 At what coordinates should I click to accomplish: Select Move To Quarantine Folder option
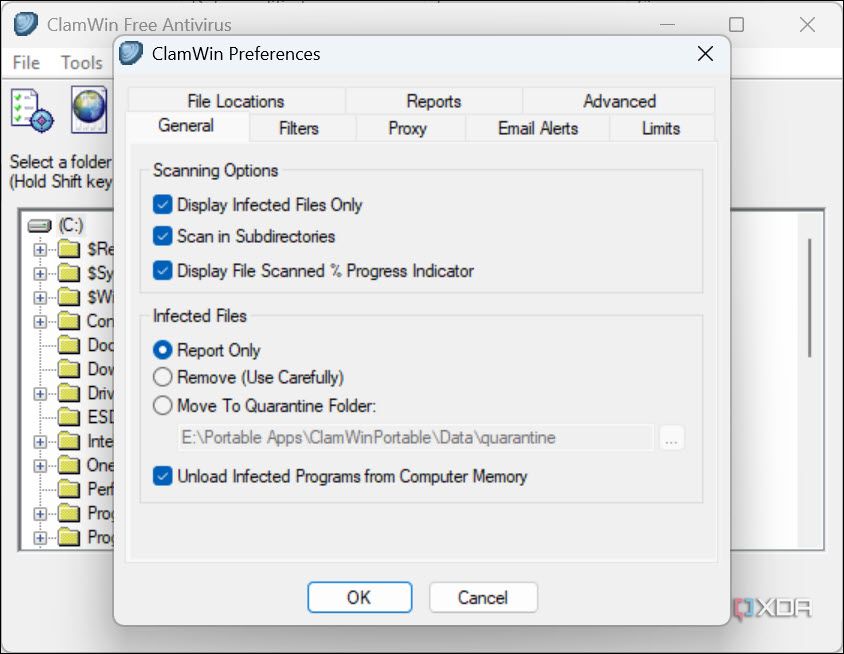click(163, 405)
